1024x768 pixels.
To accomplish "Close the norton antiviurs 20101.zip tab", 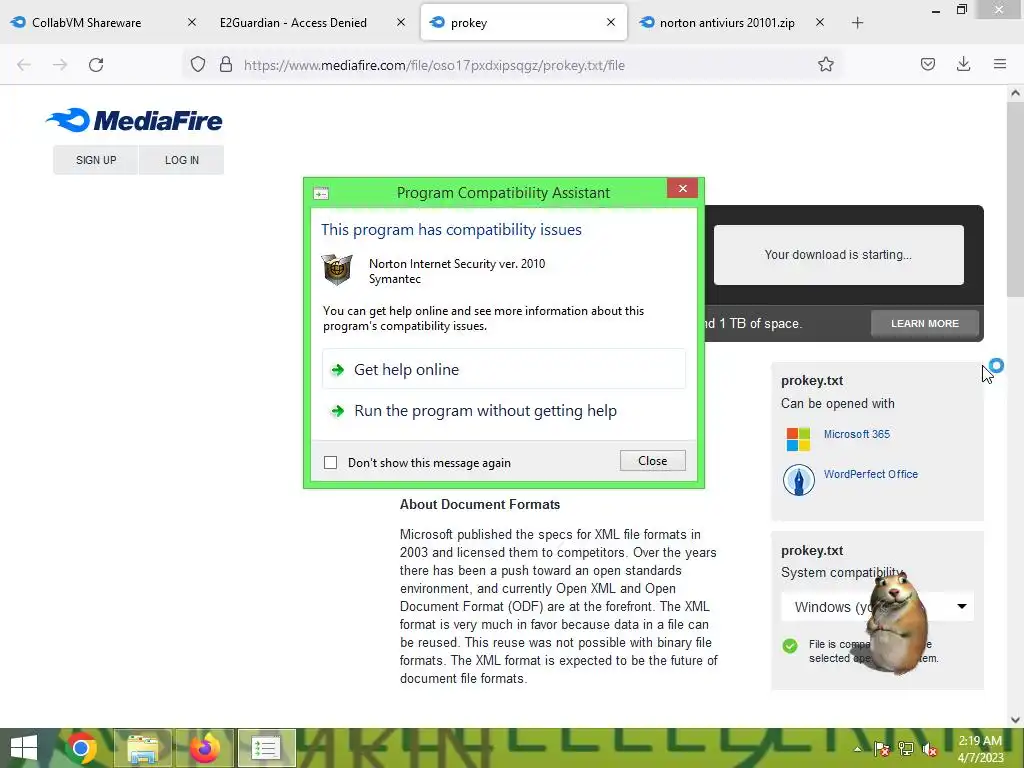I will pyautogui.click(x=820, y=22).
